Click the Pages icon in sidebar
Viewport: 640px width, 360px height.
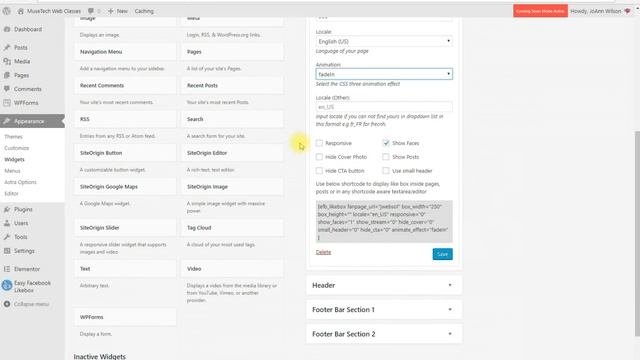pos(7,75)
